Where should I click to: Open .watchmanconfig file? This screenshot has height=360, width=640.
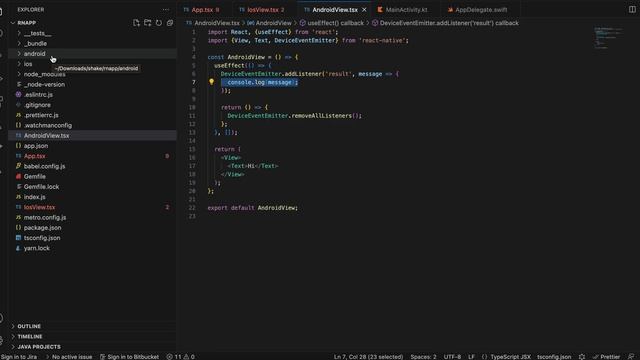click(47, 125)
